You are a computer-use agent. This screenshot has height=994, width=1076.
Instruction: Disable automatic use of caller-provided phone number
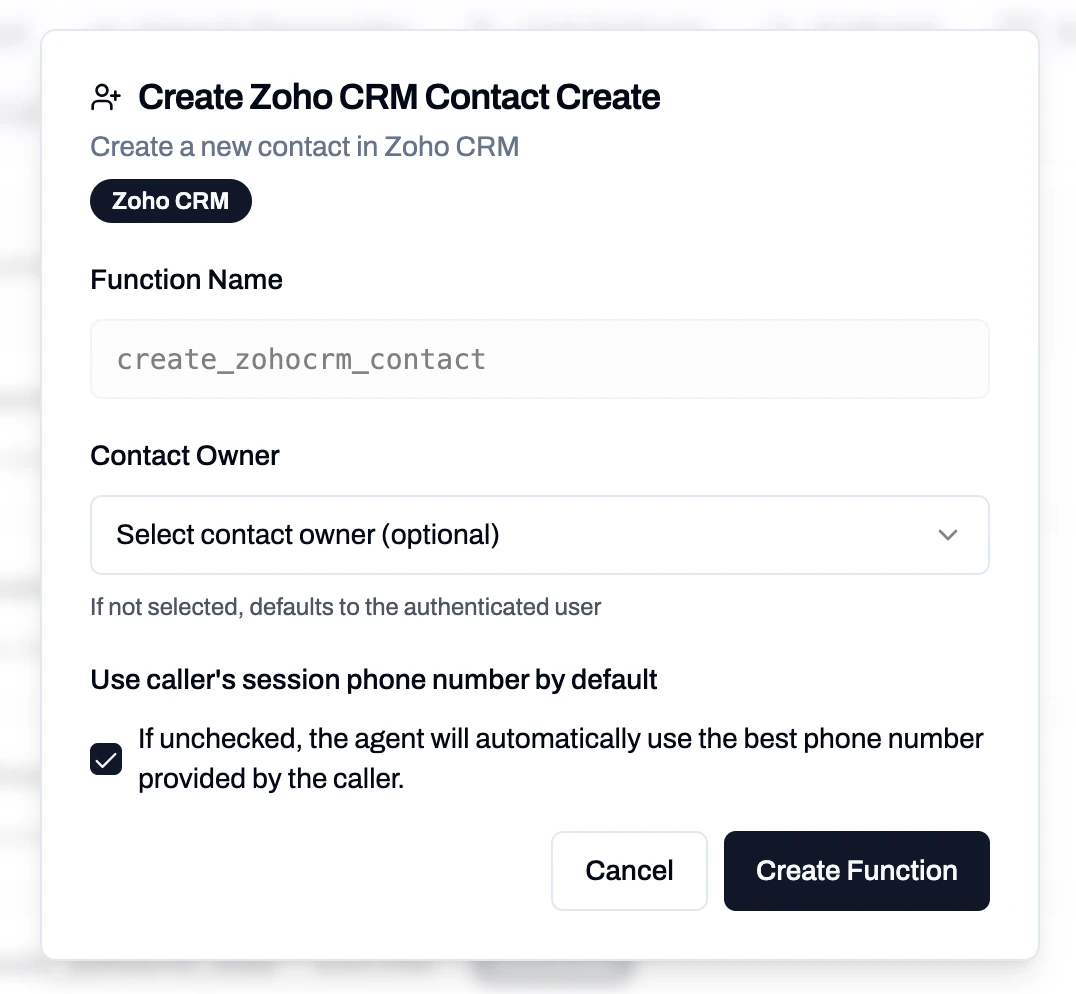click(105, 759)
